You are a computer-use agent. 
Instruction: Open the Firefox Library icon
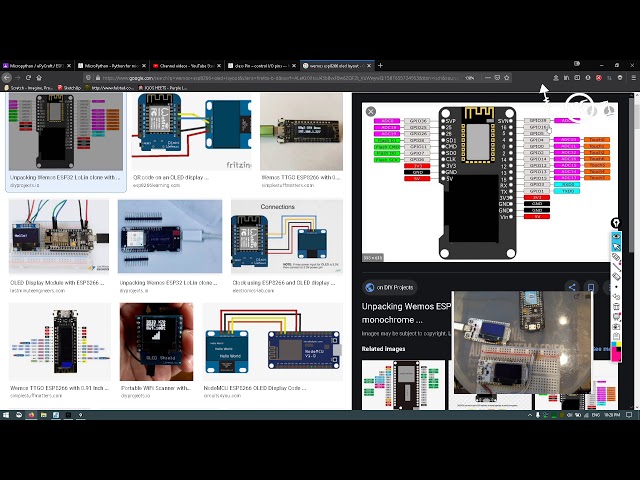click(x=567, y=78)
